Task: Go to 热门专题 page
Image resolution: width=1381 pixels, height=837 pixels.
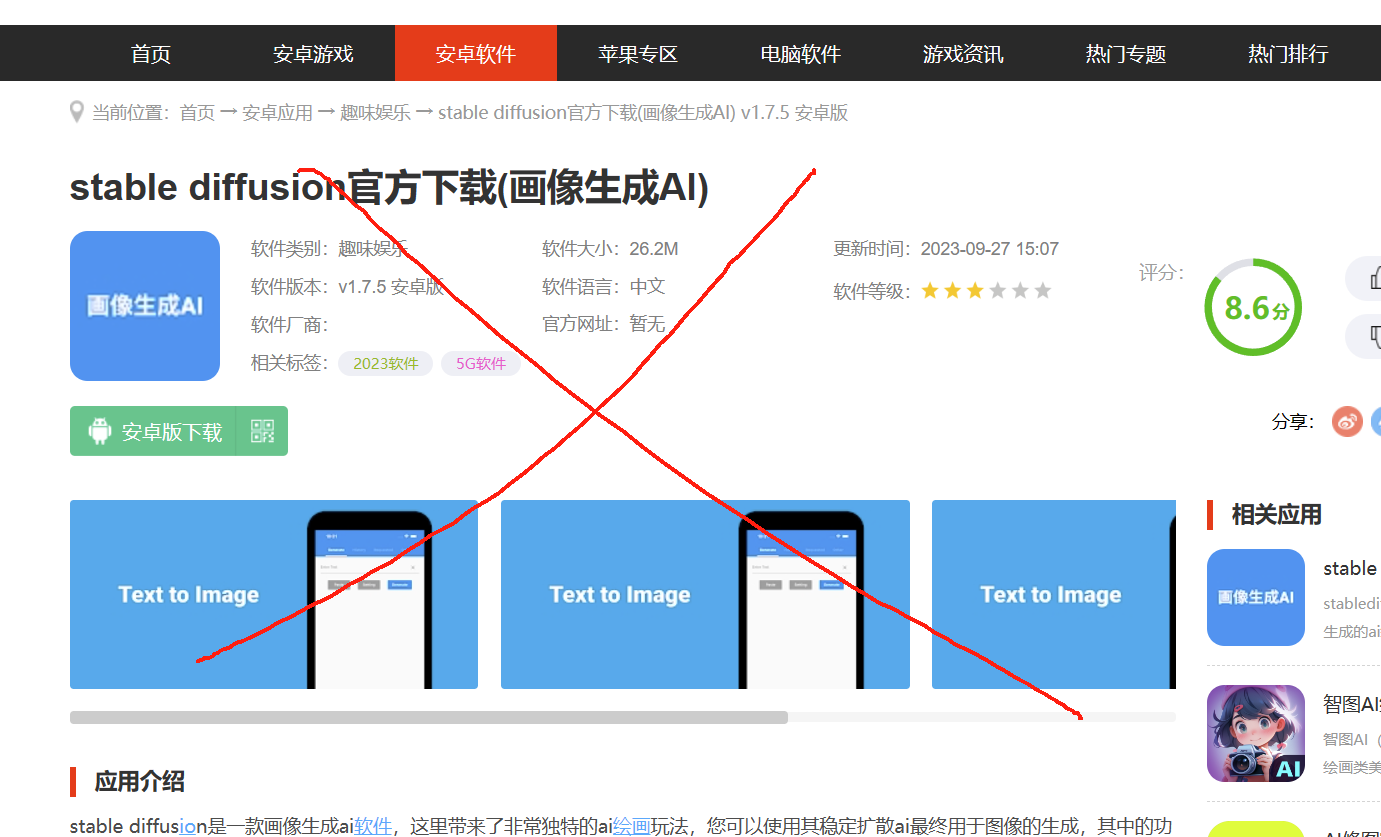Action: [x=1126, y=54]
